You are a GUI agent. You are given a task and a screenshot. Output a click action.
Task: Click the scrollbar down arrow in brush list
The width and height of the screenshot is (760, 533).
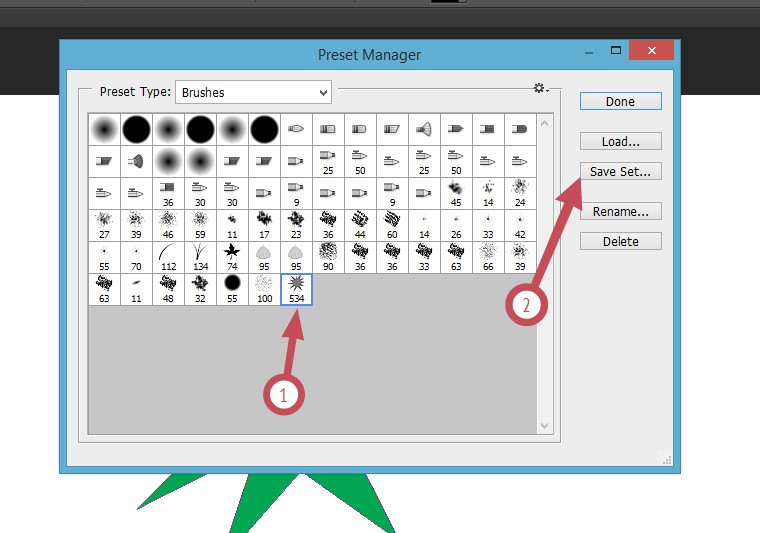click(x=544, y=425)
